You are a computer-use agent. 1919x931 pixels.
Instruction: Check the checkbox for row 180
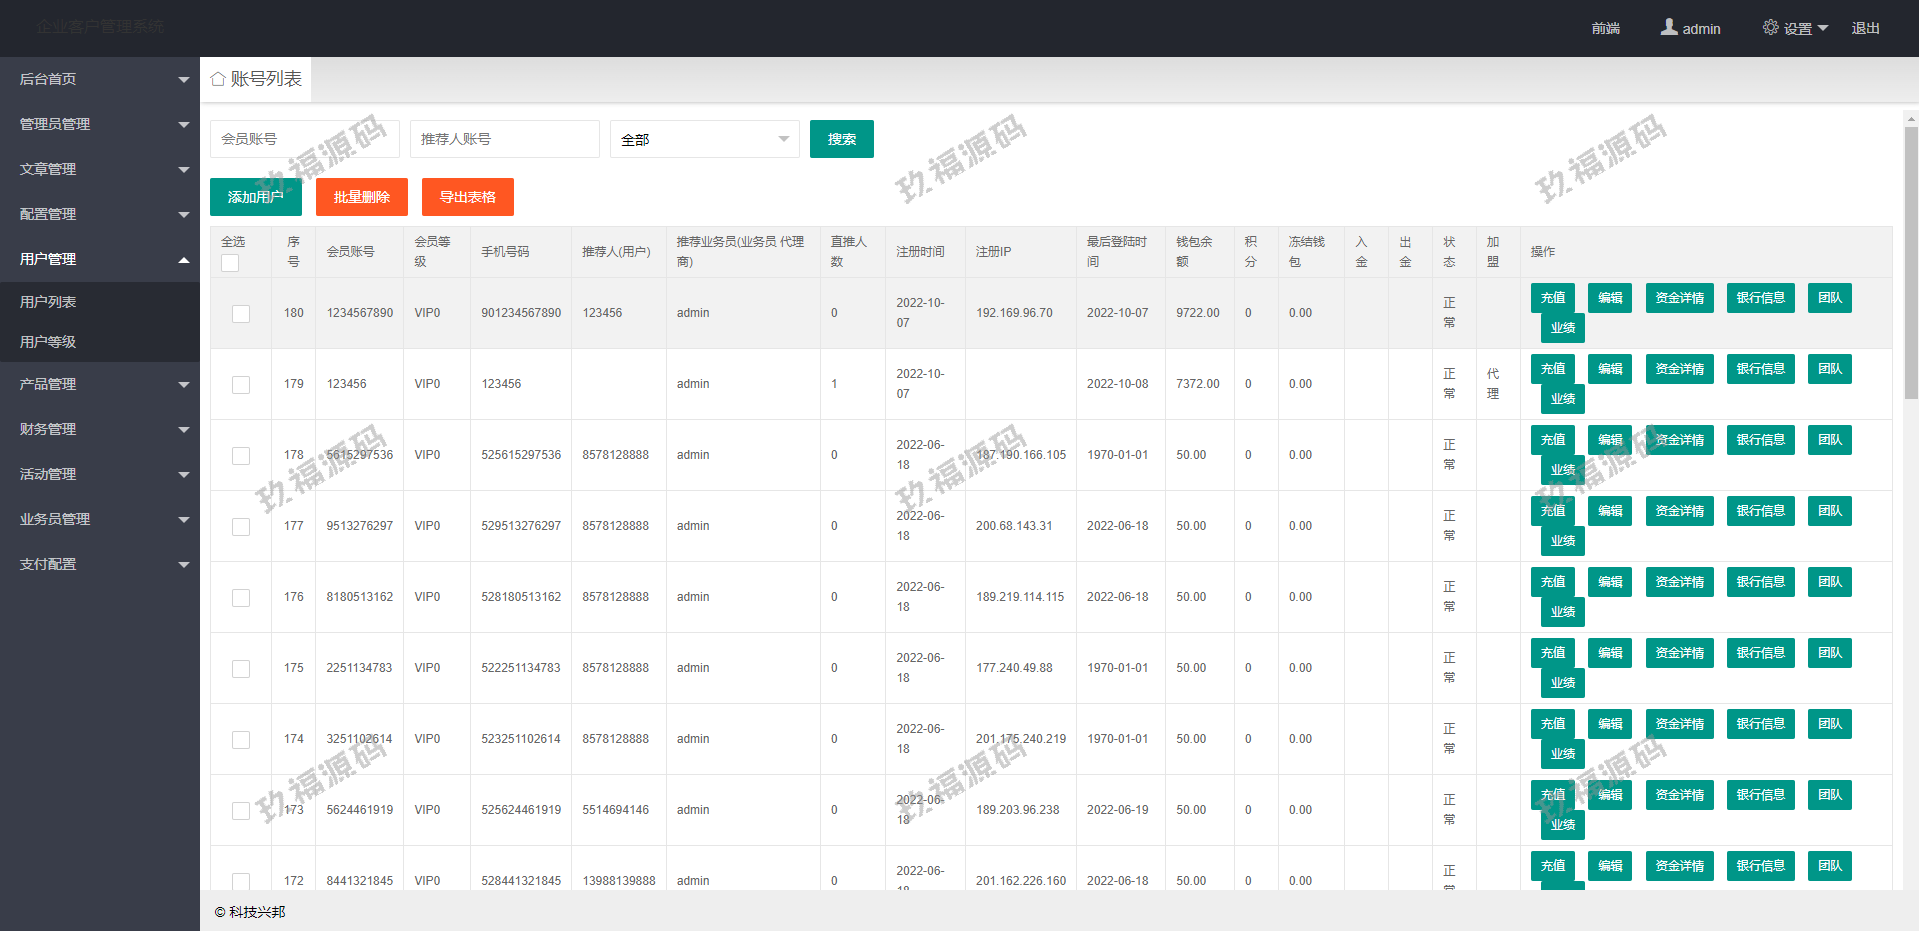[x=241, y=314]
